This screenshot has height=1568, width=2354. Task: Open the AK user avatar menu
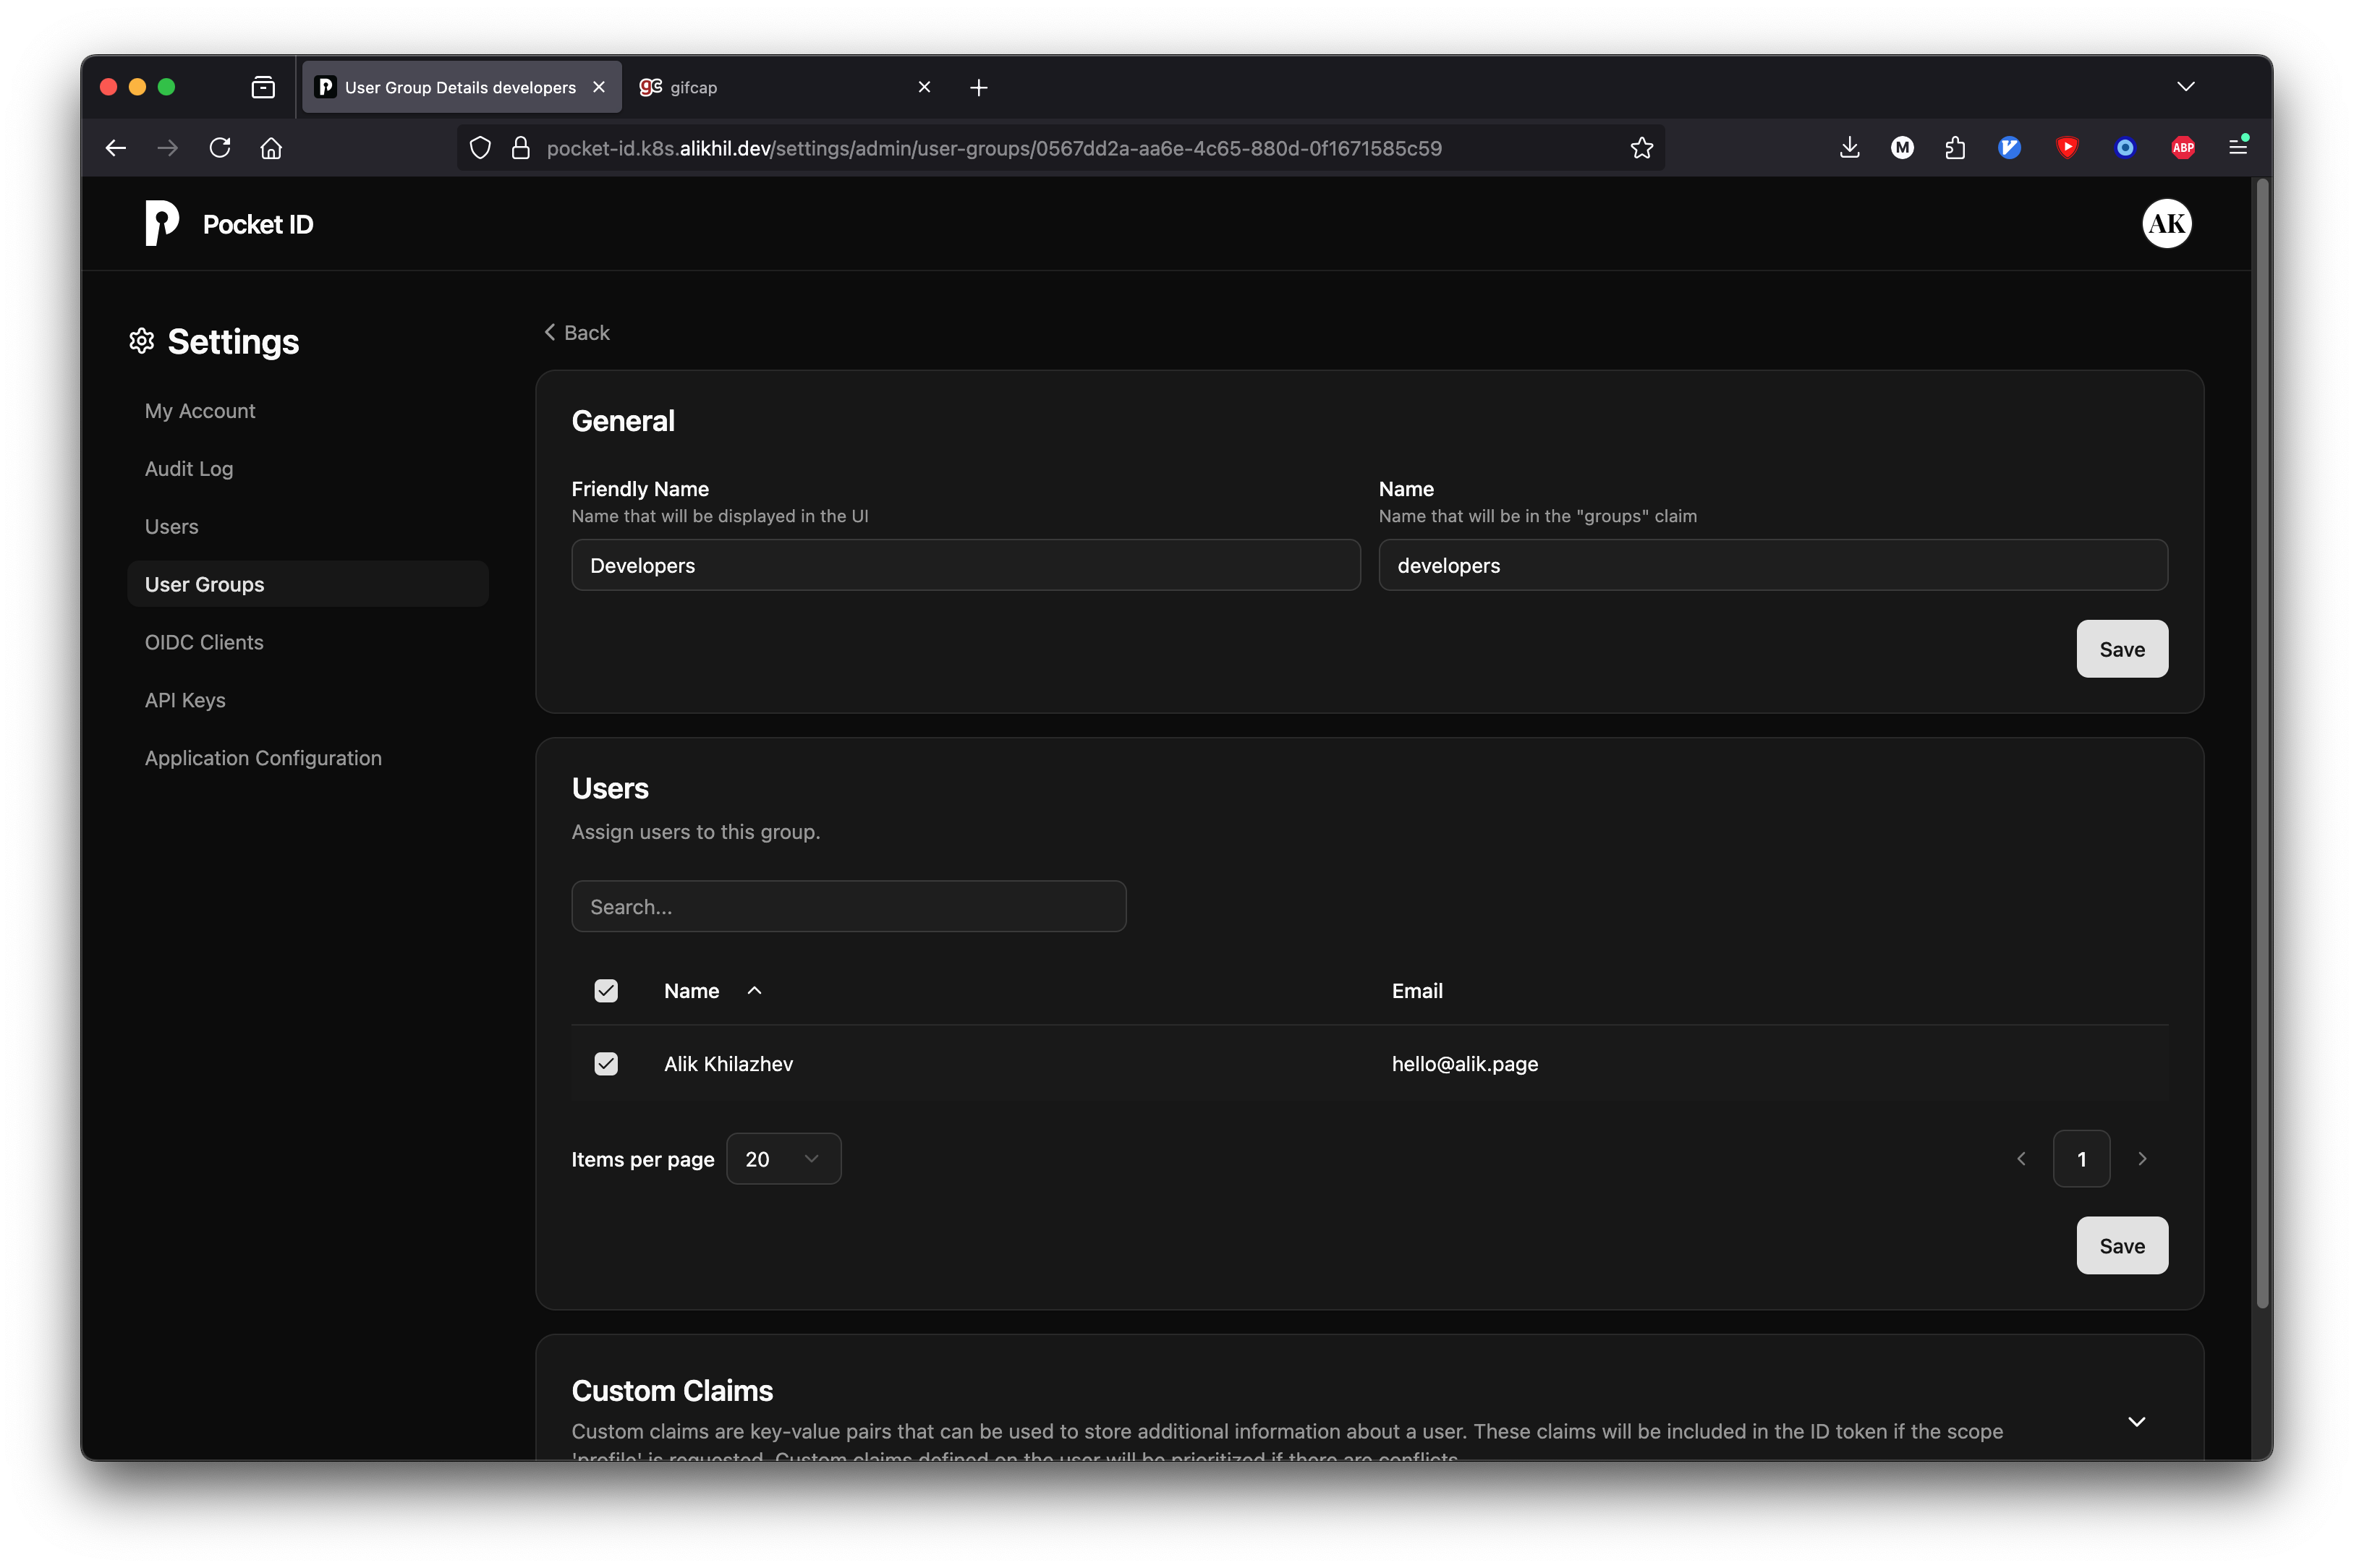coord(2166,223)
